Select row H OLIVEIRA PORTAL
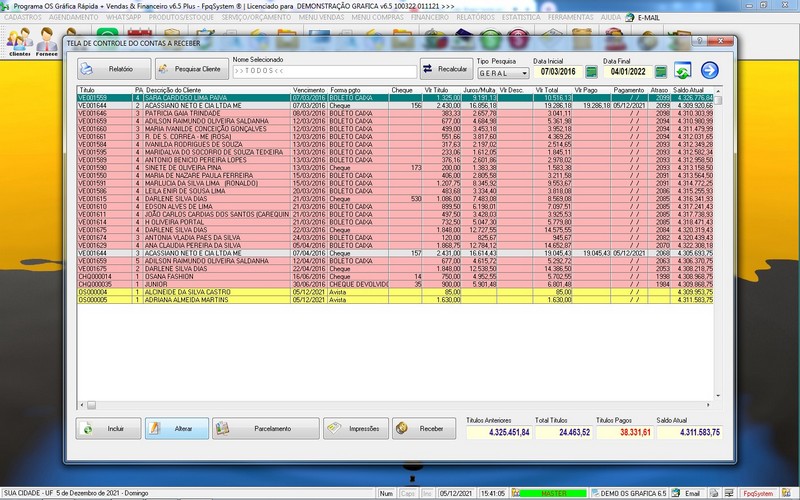The width and height of the screenshot is (800, 500). click(x=395, y=222)
